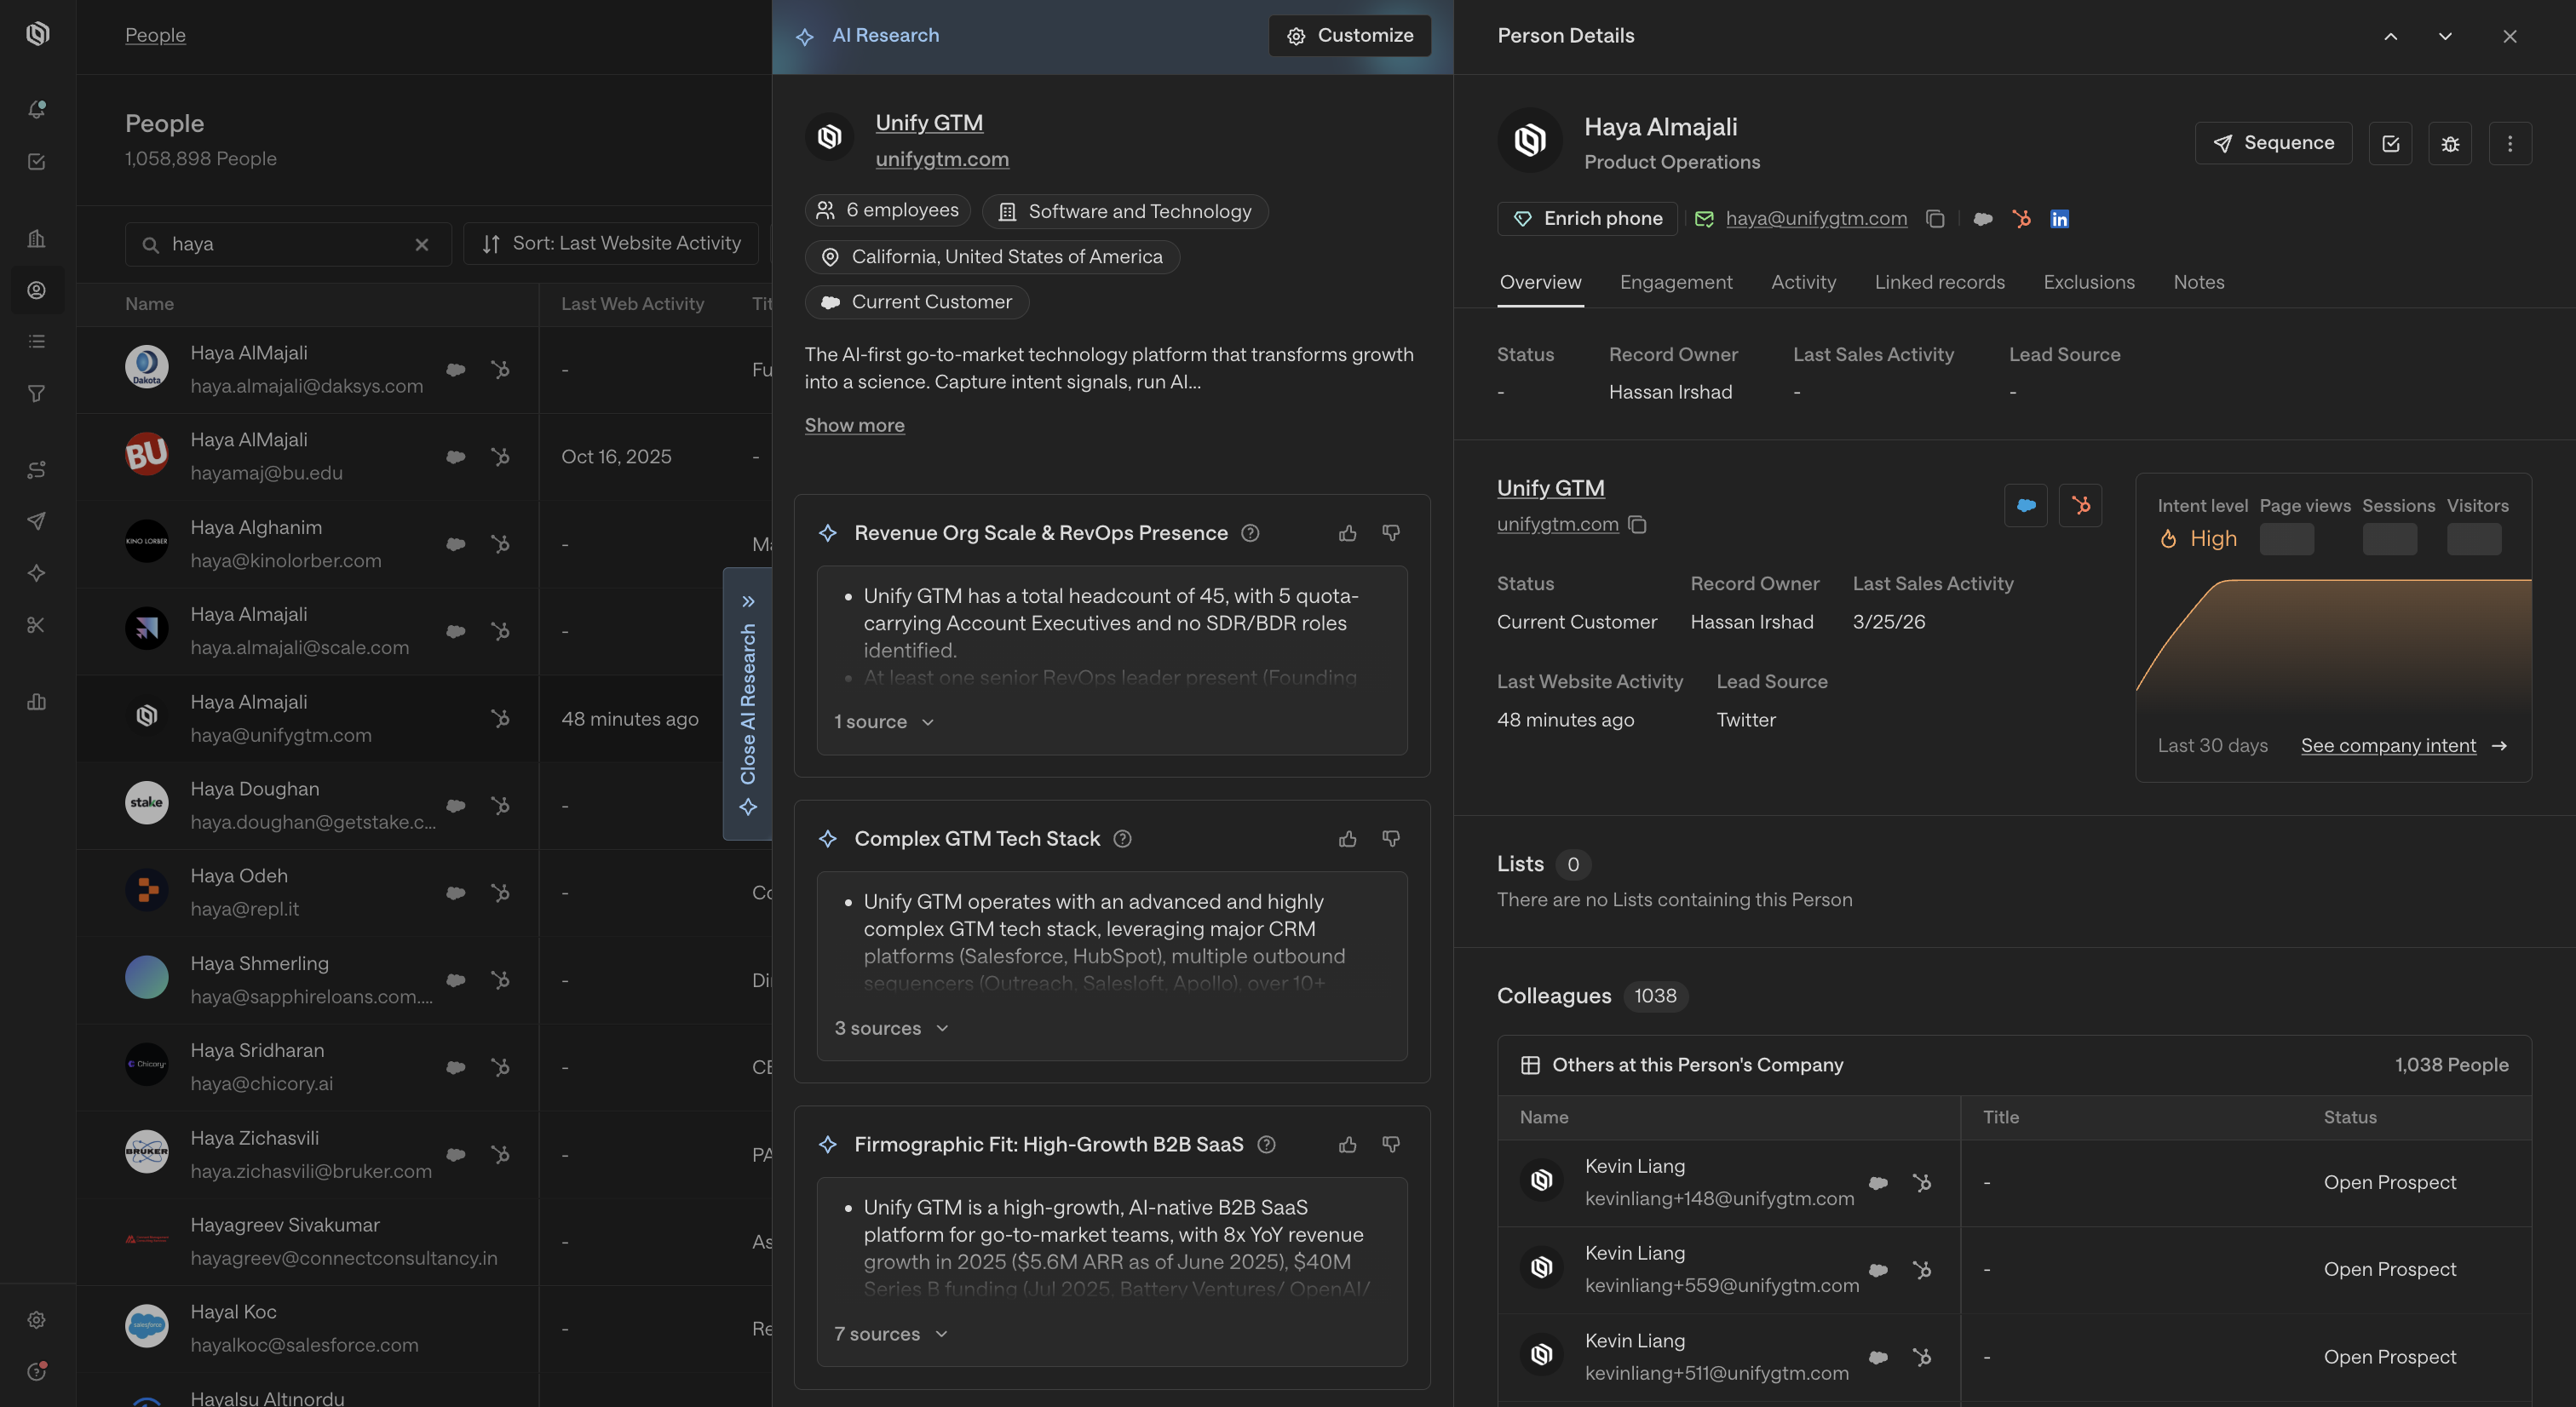Switch to the Linked records tab
Image resolution: width=2576 pixels, height=1407 pixels.
click(x=1940, y=283)
